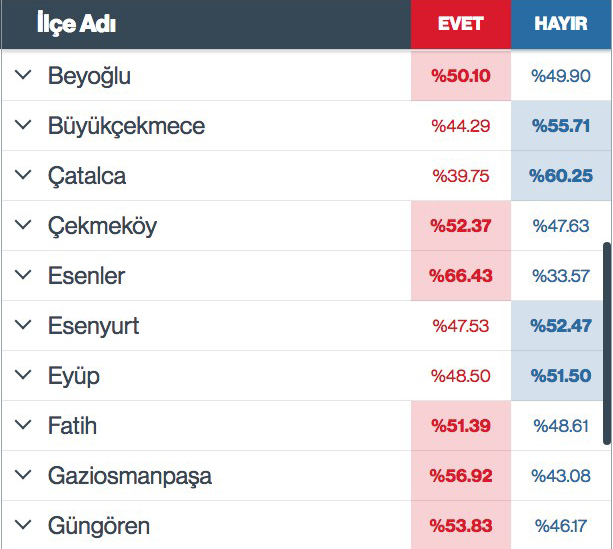Open the Eyüp row chevron
The width and height of the screenshot is (613, 549).
(23, 375)
